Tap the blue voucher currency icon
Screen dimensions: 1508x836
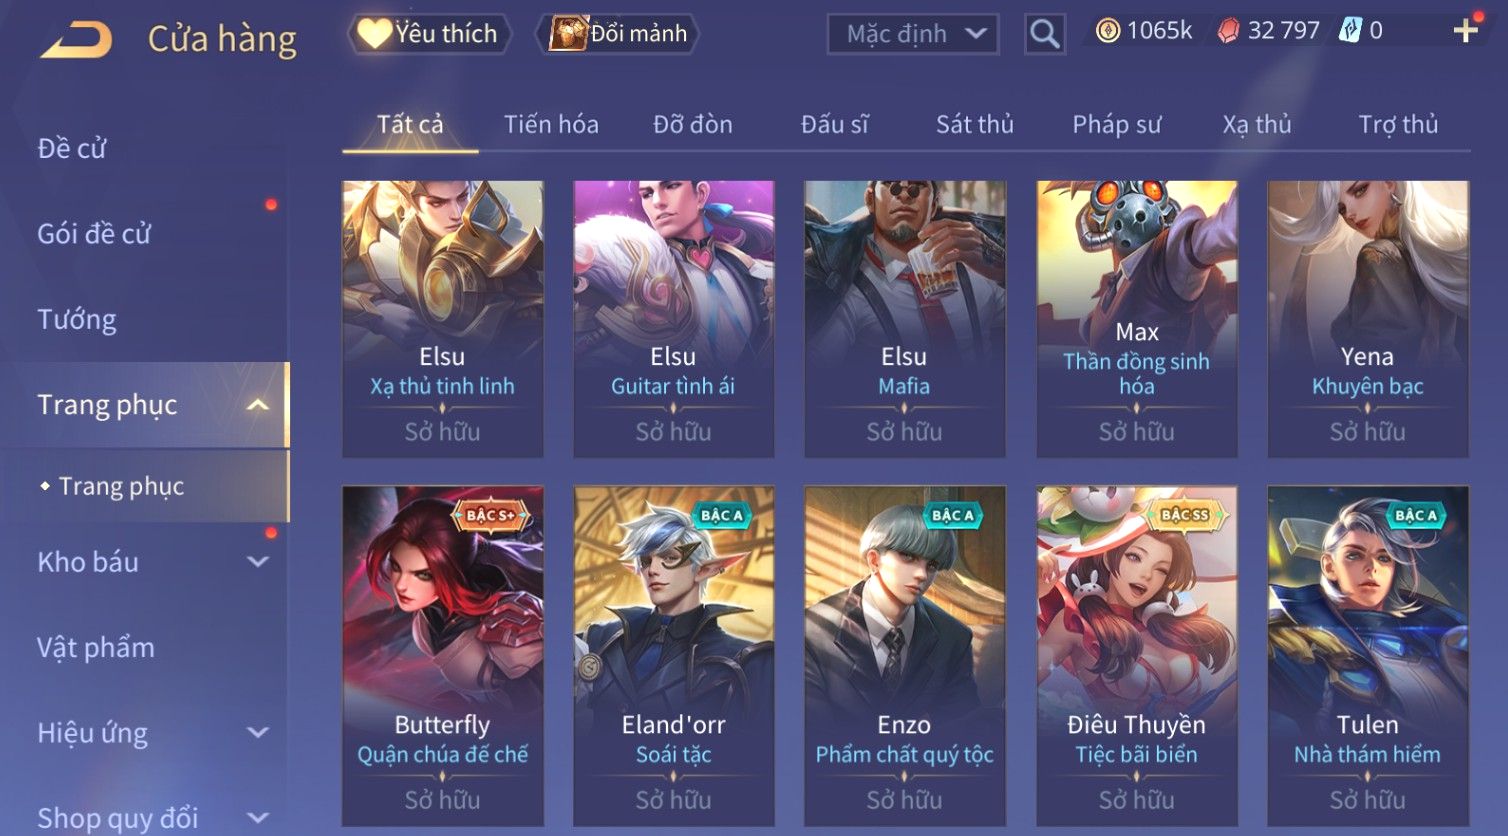1351,31
